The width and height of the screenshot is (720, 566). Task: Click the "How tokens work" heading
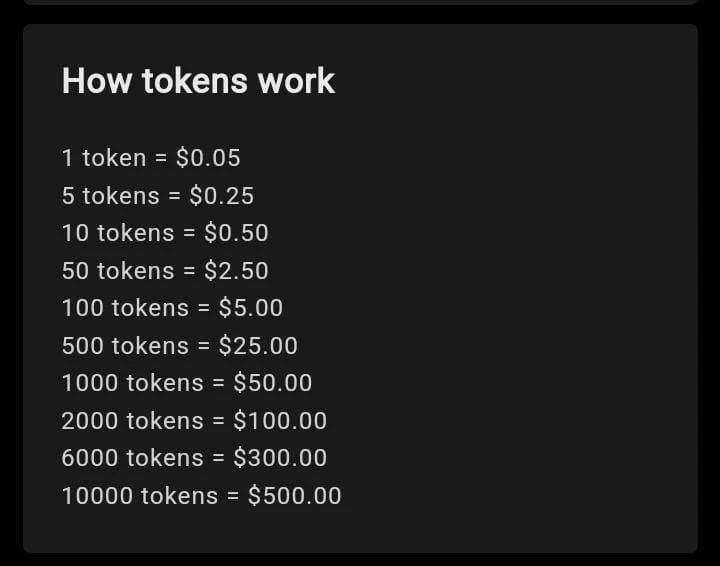[x=198, y=81]
